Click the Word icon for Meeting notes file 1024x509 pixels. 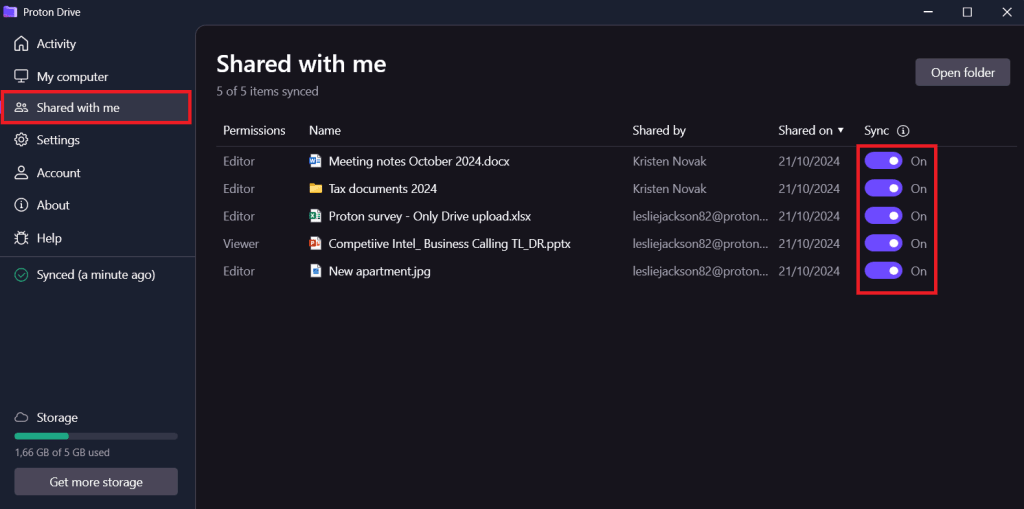tap(315, 161)
